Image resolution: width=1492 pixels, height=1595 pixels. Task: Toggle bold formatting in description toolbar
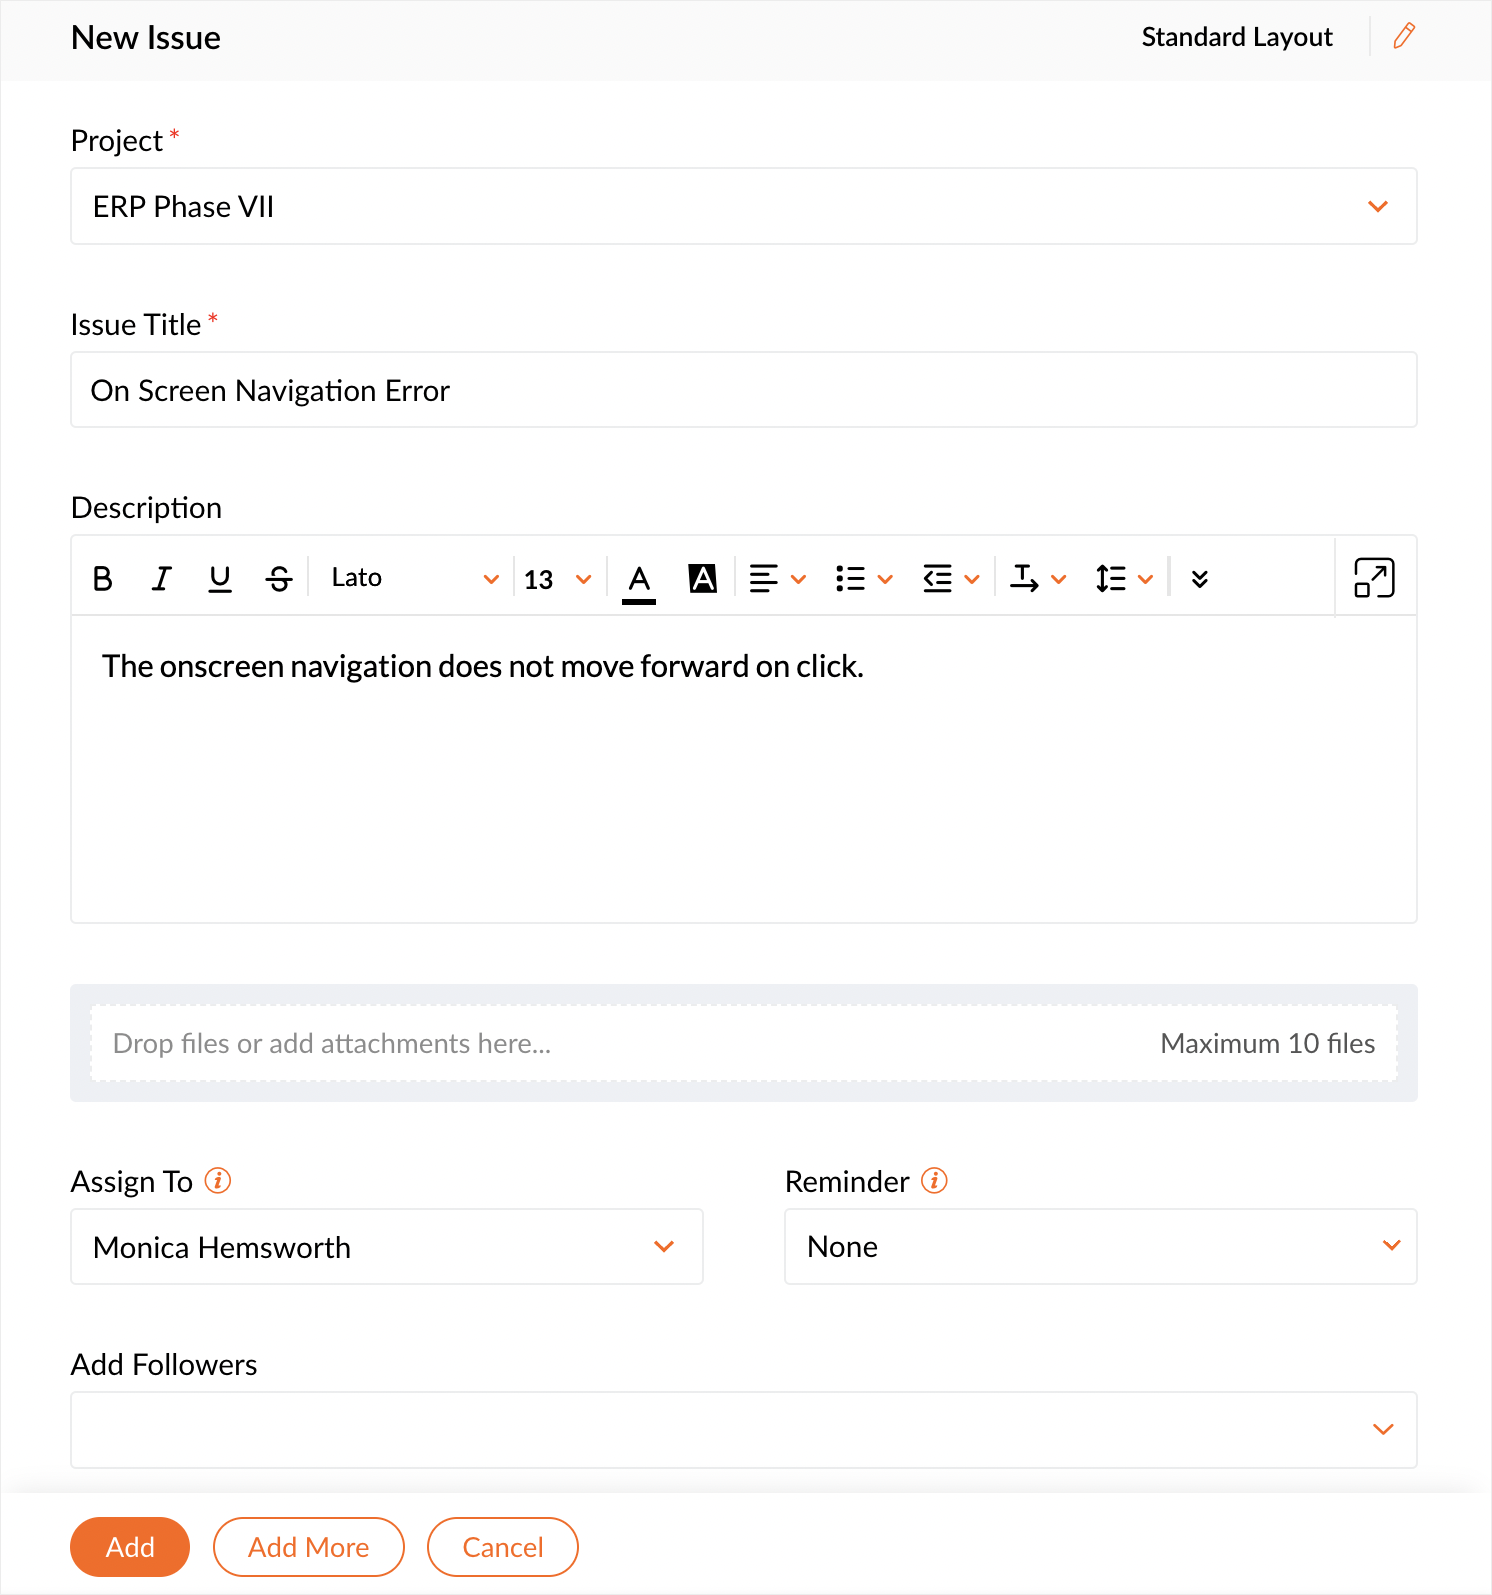tap(102, 578)
